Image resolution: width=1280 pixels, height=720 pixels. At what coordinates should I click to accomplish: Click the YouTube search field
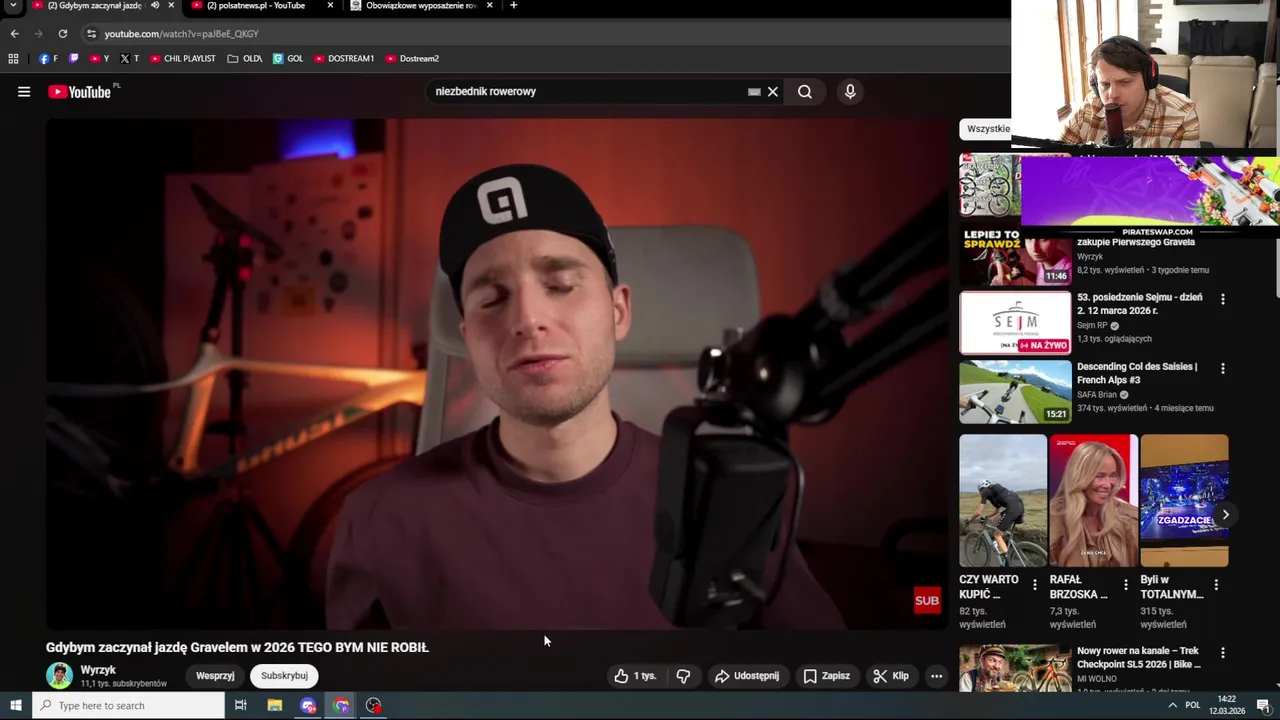[x=590, y=92]
